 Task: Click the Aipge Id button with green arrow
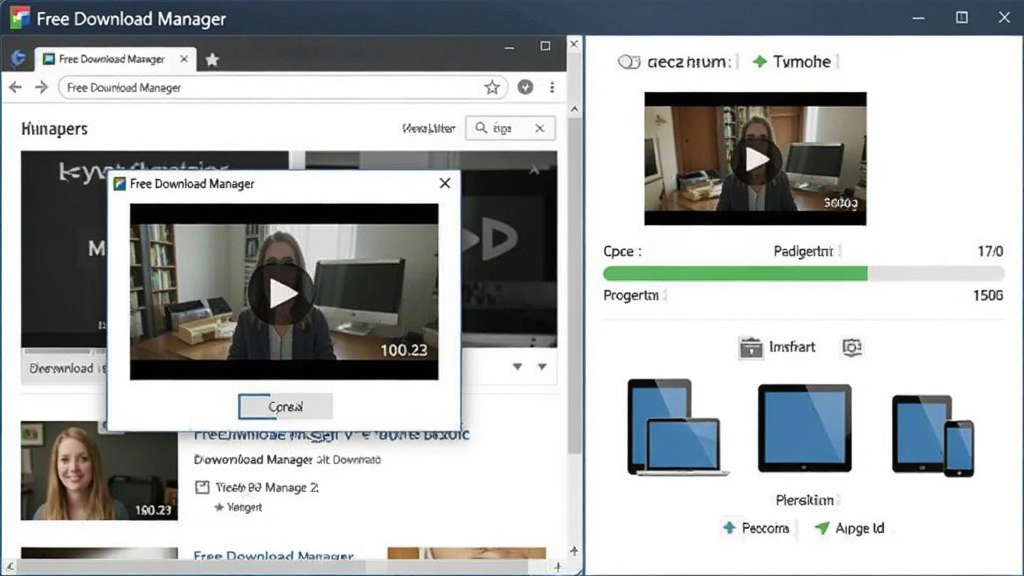[850, 528]
